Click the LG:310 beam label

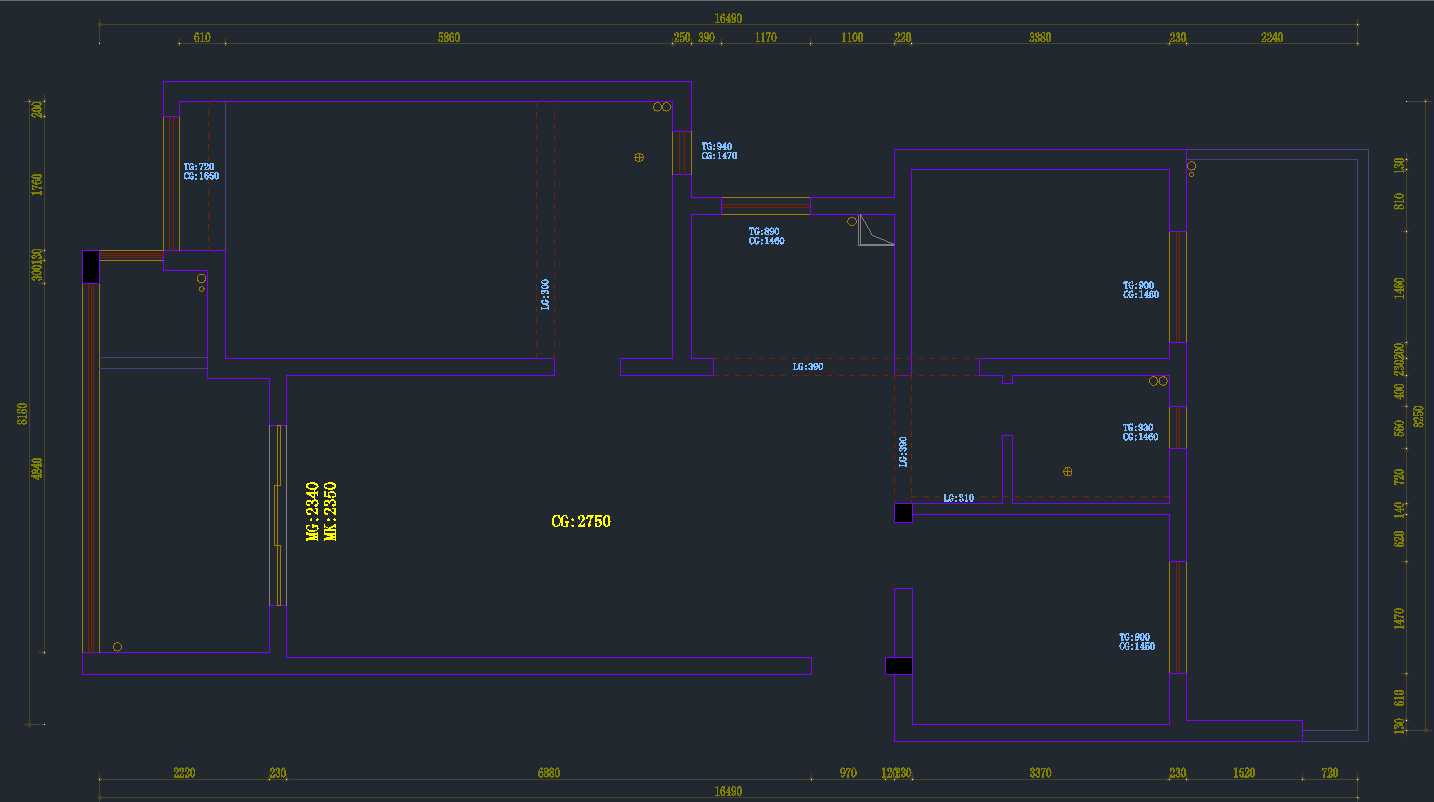[958, 498]
